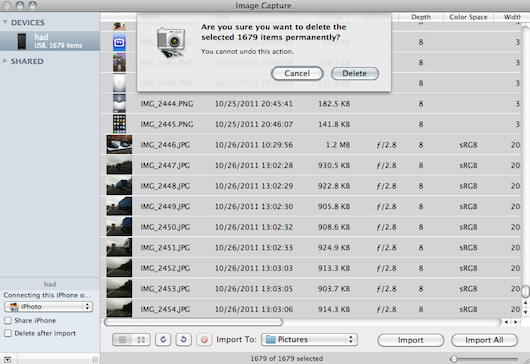Screen dimensions: 530x364
Task: Click the vertical scrollbar thumb
Action: [525, 291]
